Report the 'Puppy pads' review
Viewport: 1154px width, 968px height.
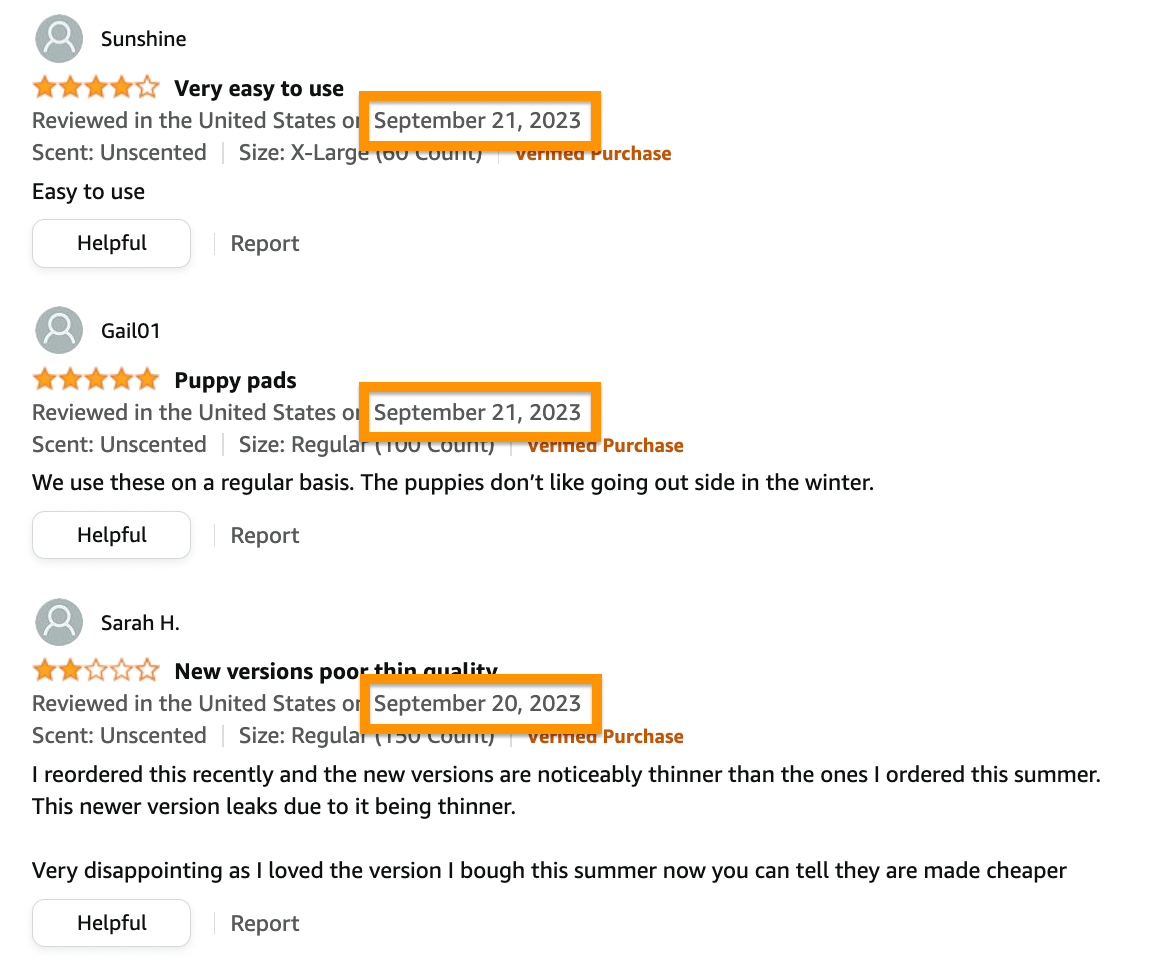(x=264, y=535)
